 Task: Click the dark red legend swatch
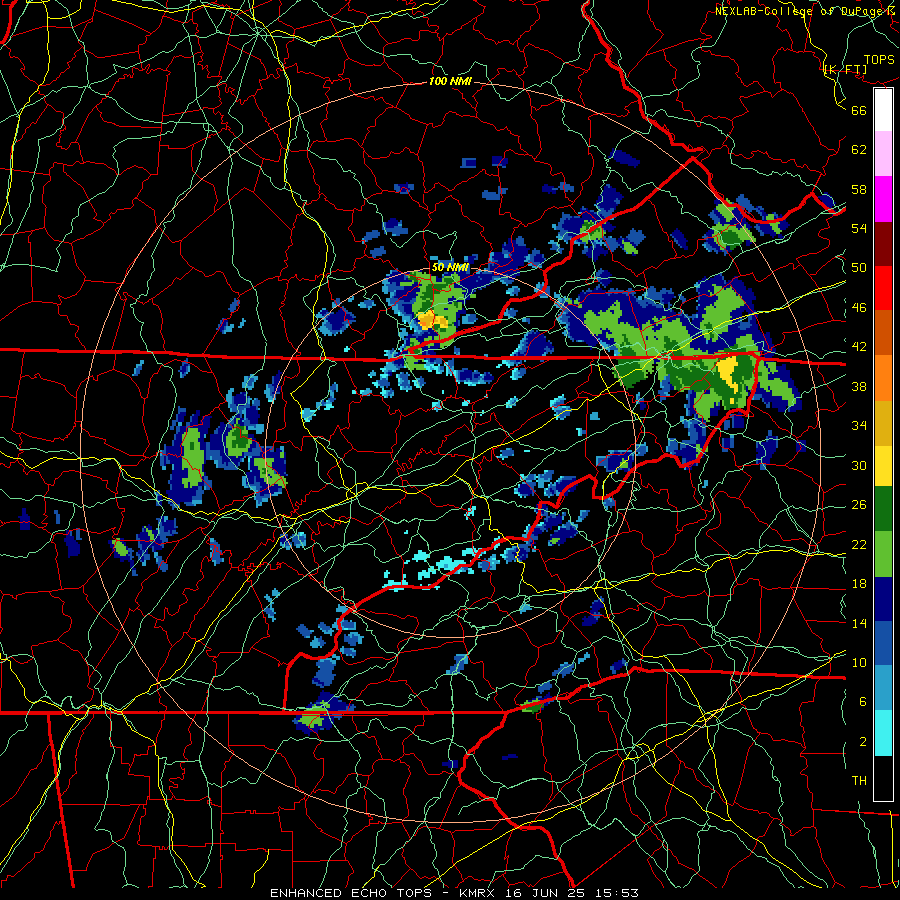tap(883, 243)
